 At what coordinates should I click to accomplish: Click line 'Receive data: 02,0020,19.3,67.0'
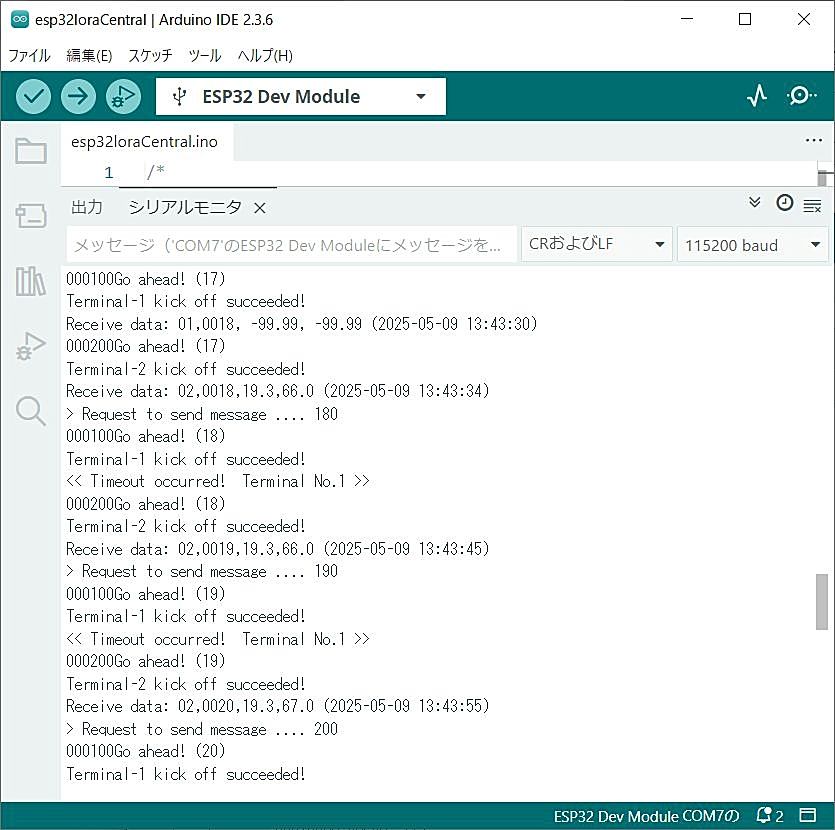point(277,706)
